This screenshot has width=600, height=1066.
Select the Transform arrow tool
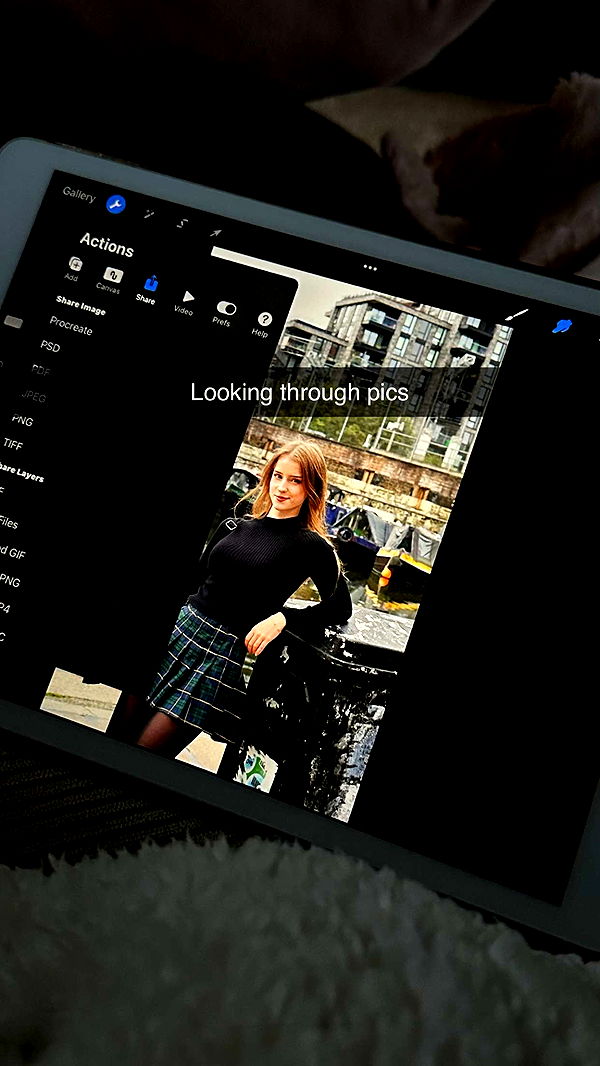tap(215, 233)
